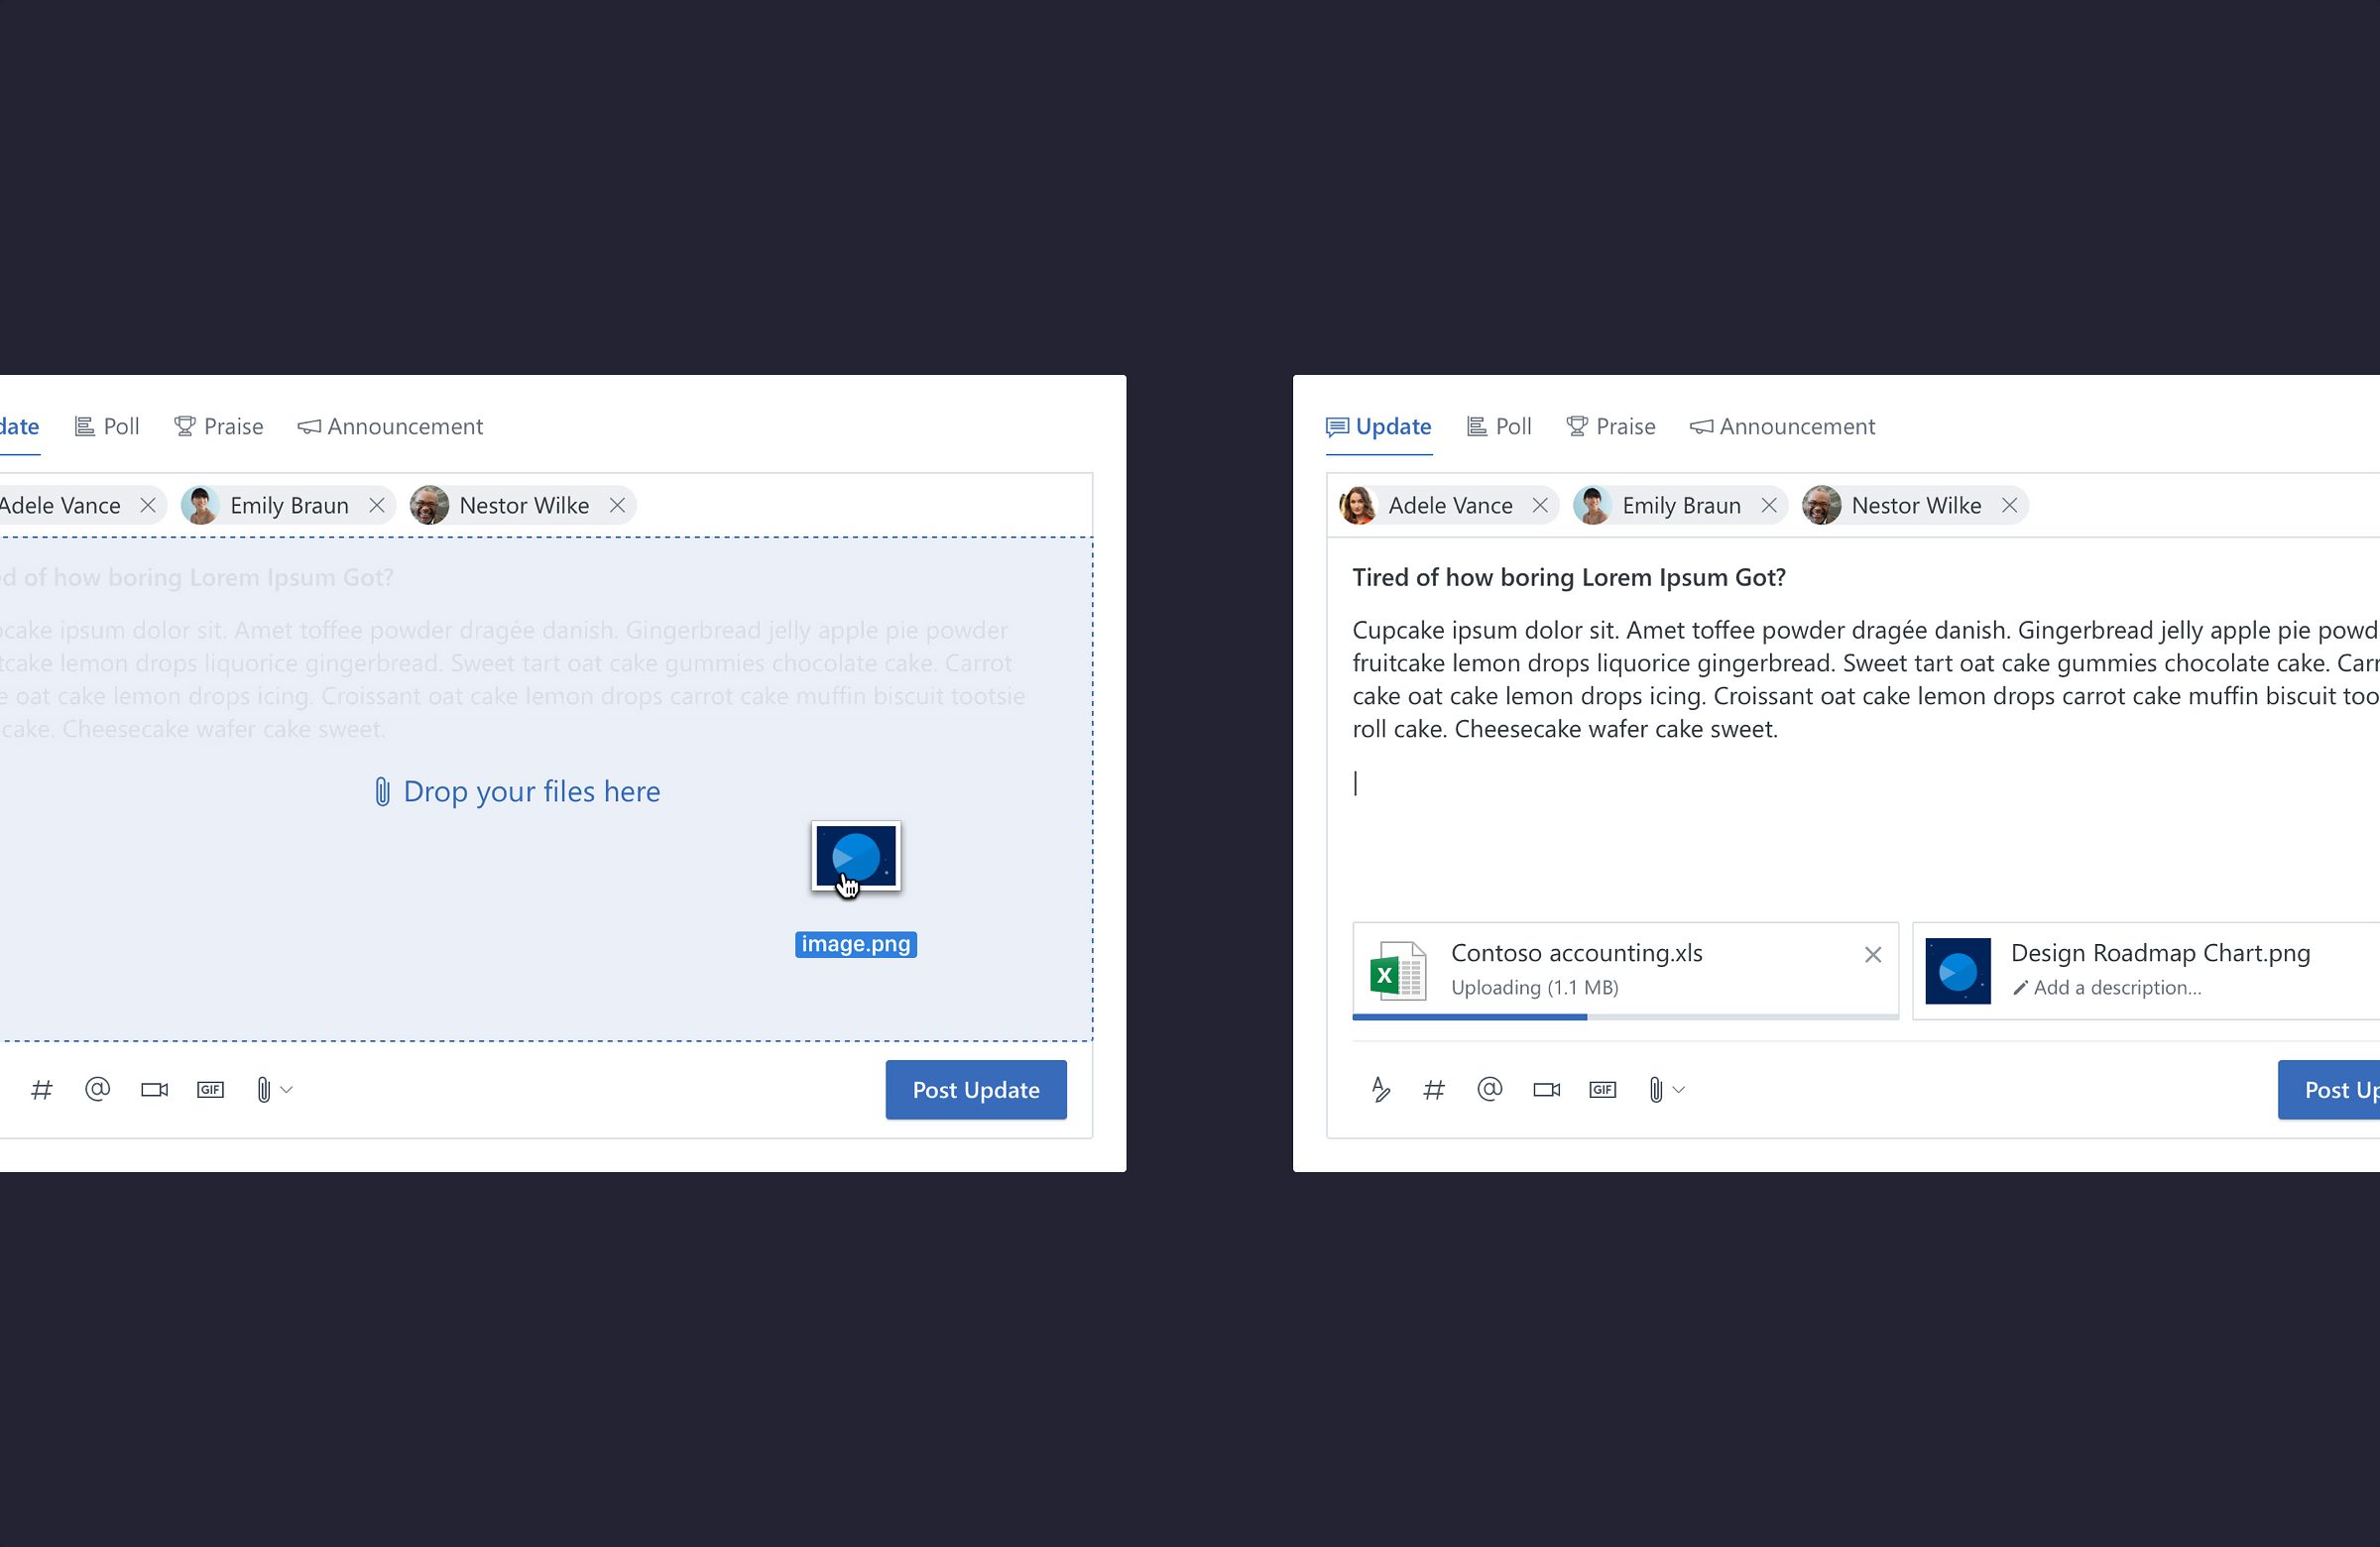Viewport: 2380px width, 1547px height.
Task: Close the Contoso accounting.xls attachment
Action: click(1870, 954)
